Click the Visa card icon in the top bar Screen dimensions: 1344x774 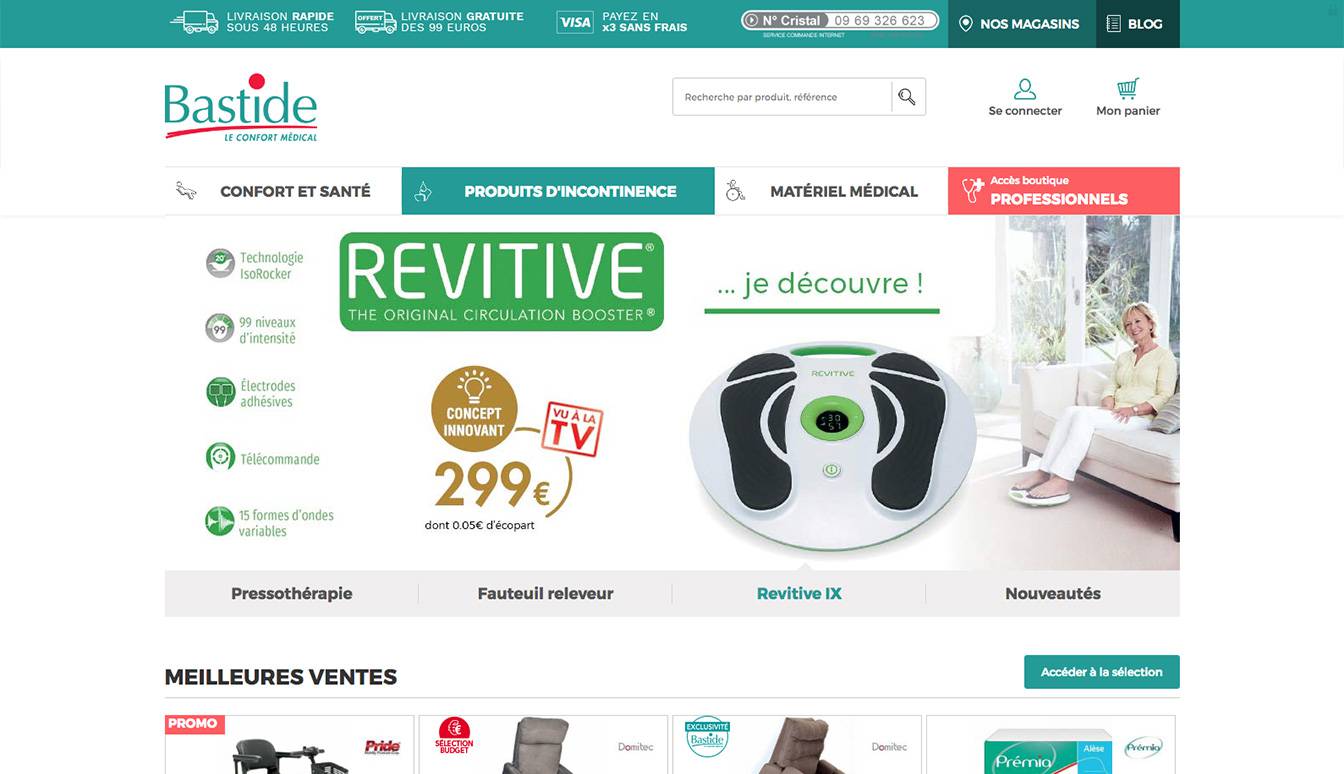point(575,22)
